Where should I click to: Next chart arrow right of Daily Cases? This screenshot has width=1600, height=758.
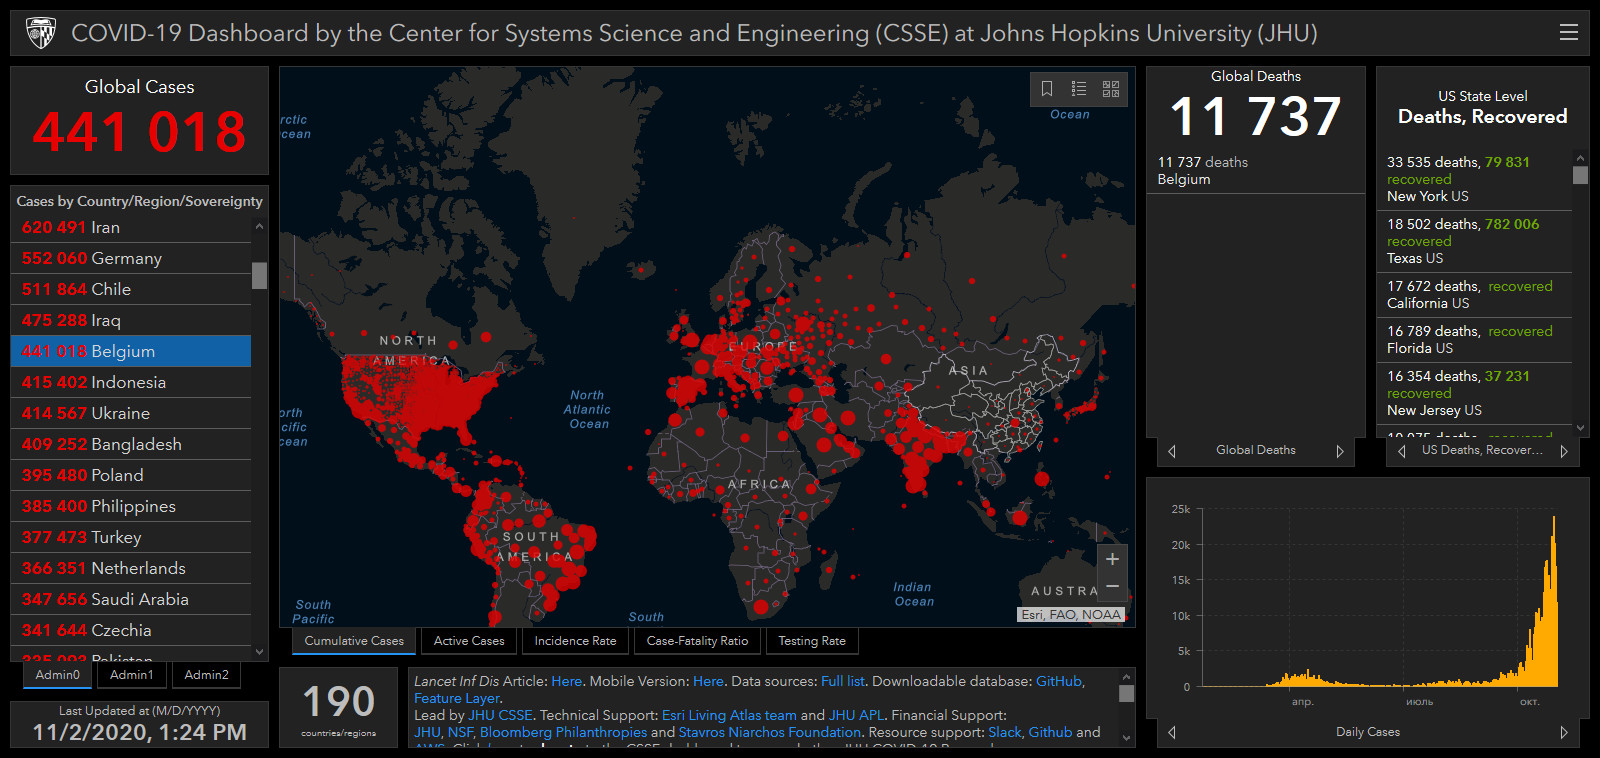pyautogui.click(x=1564, y=732)
